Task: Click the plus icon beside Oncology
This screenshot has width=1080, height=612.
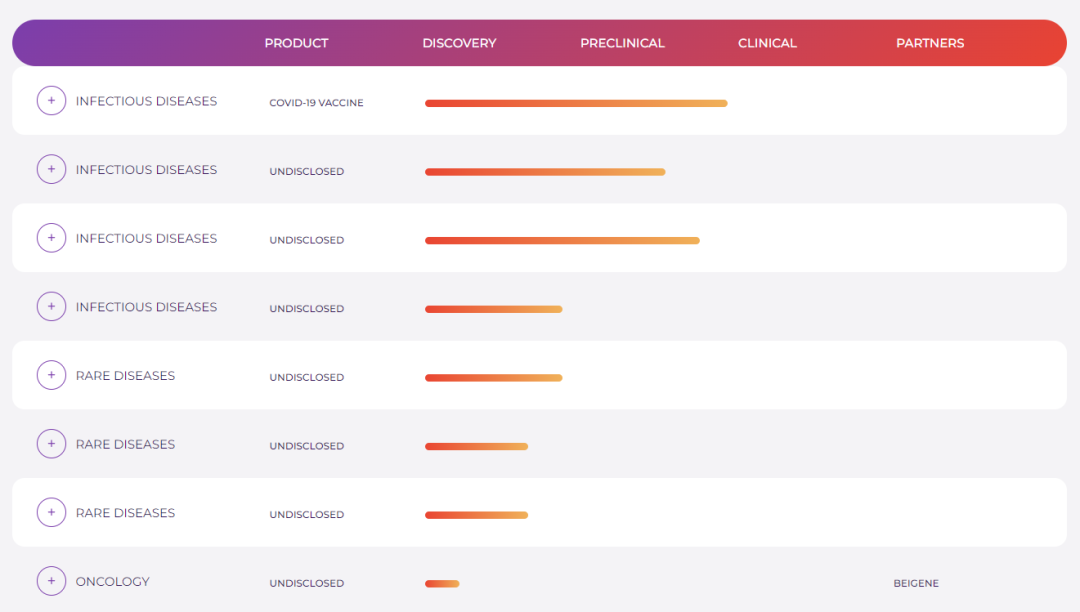Action: [x=51, y=581]
